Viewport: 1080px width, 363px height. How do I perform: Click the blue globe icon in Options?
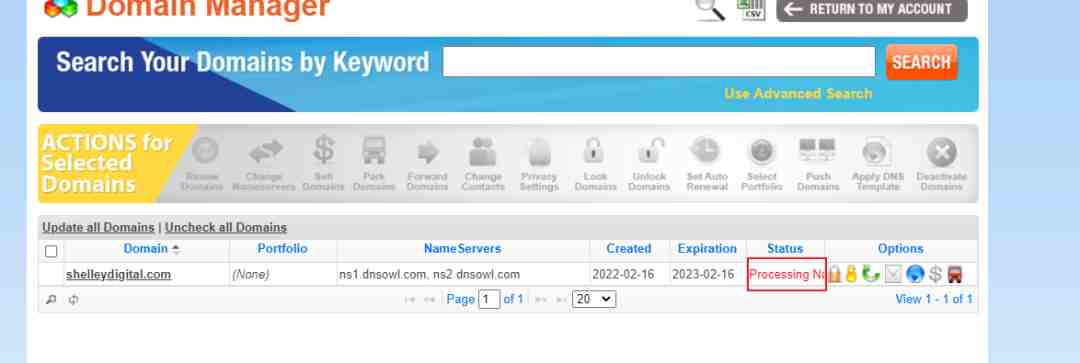pos(915,274)
